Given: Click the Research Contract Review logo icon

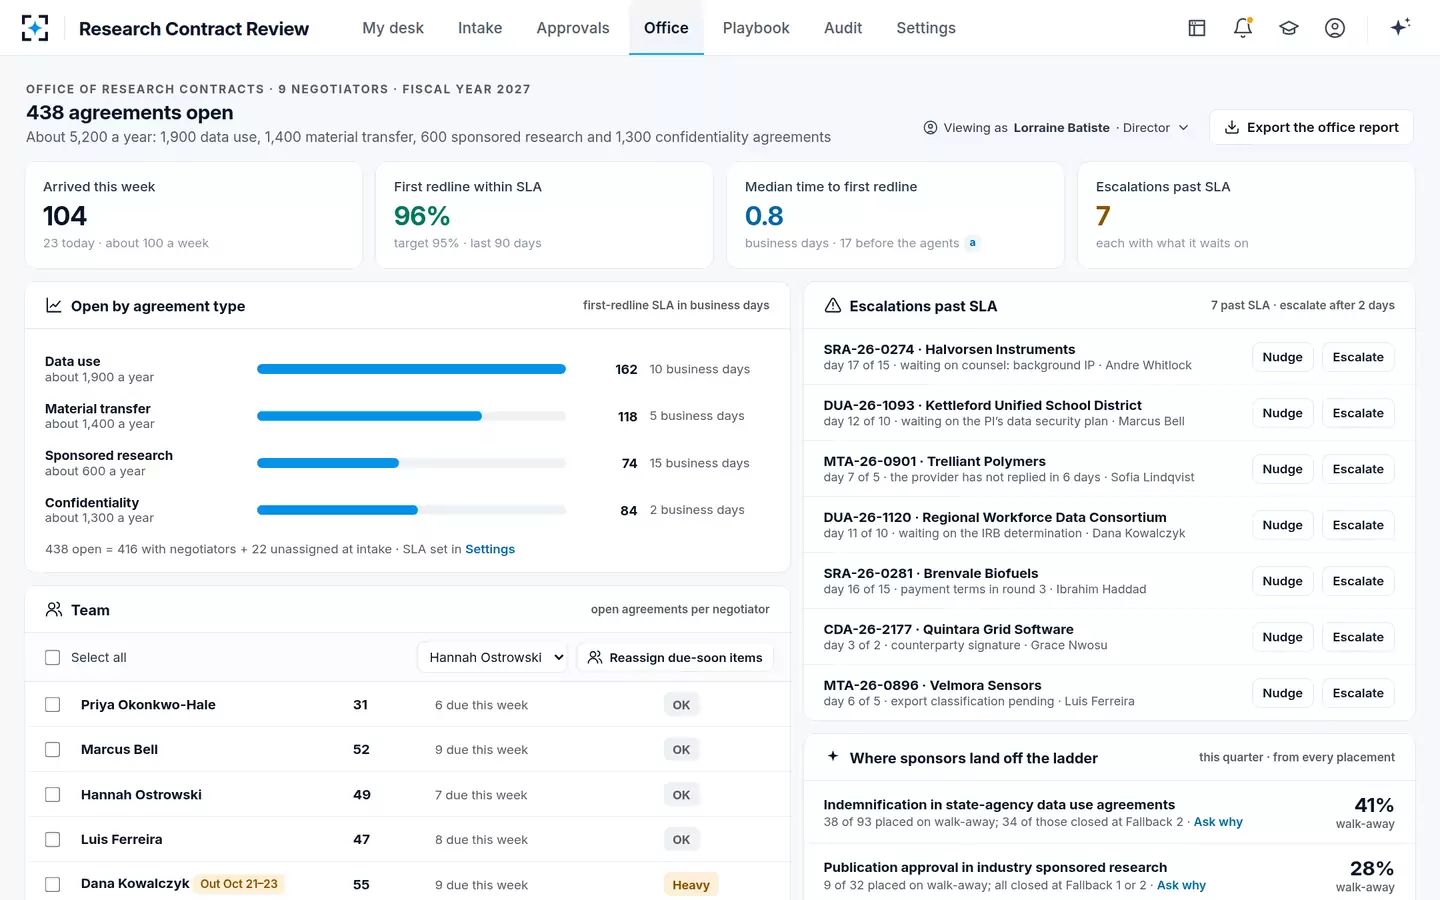Looking at the screenshot, I should tap(35, 28).
